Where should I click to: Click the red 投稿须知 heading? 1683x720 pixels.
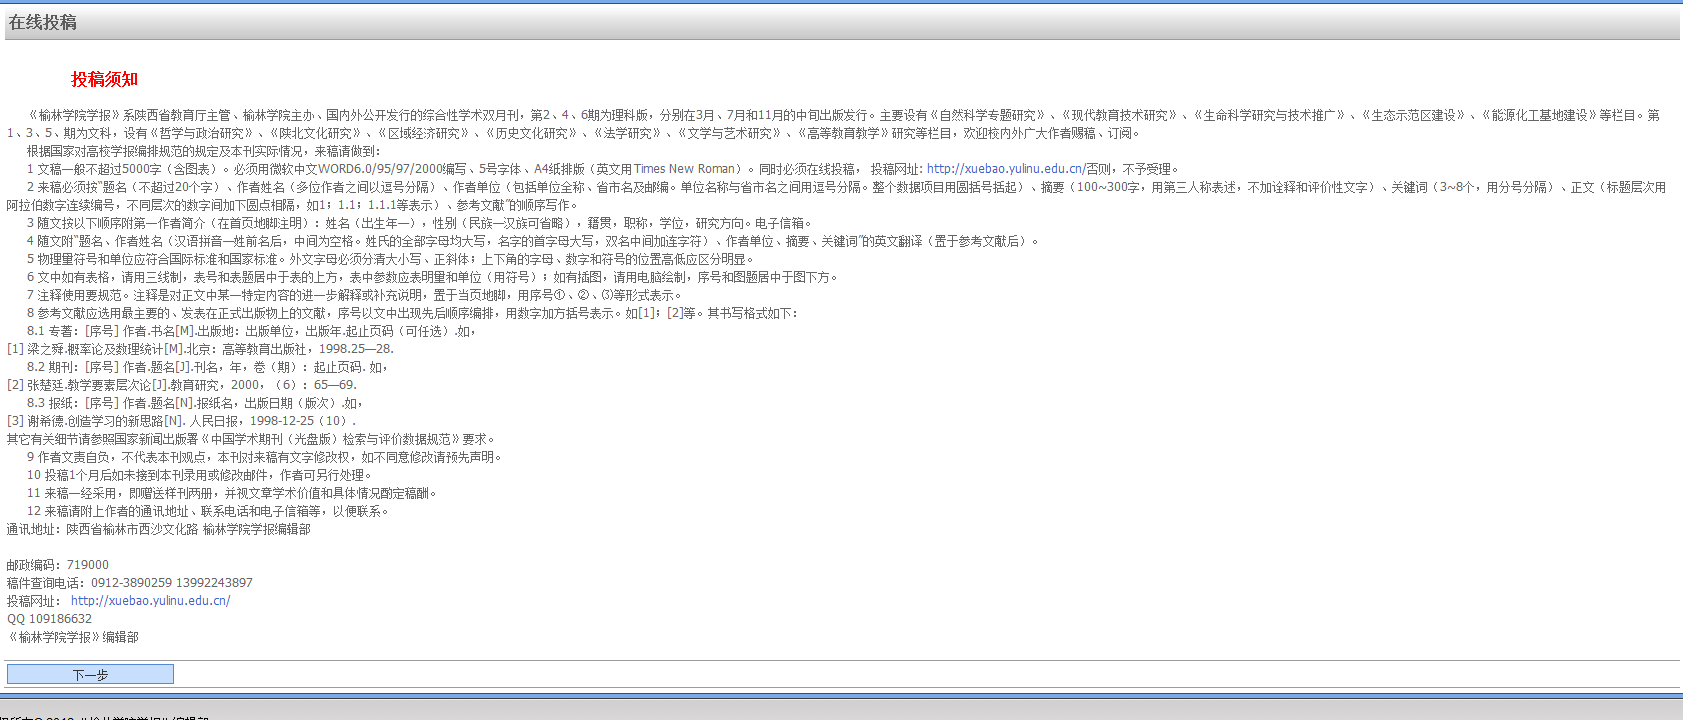click(x=105, y=79)
